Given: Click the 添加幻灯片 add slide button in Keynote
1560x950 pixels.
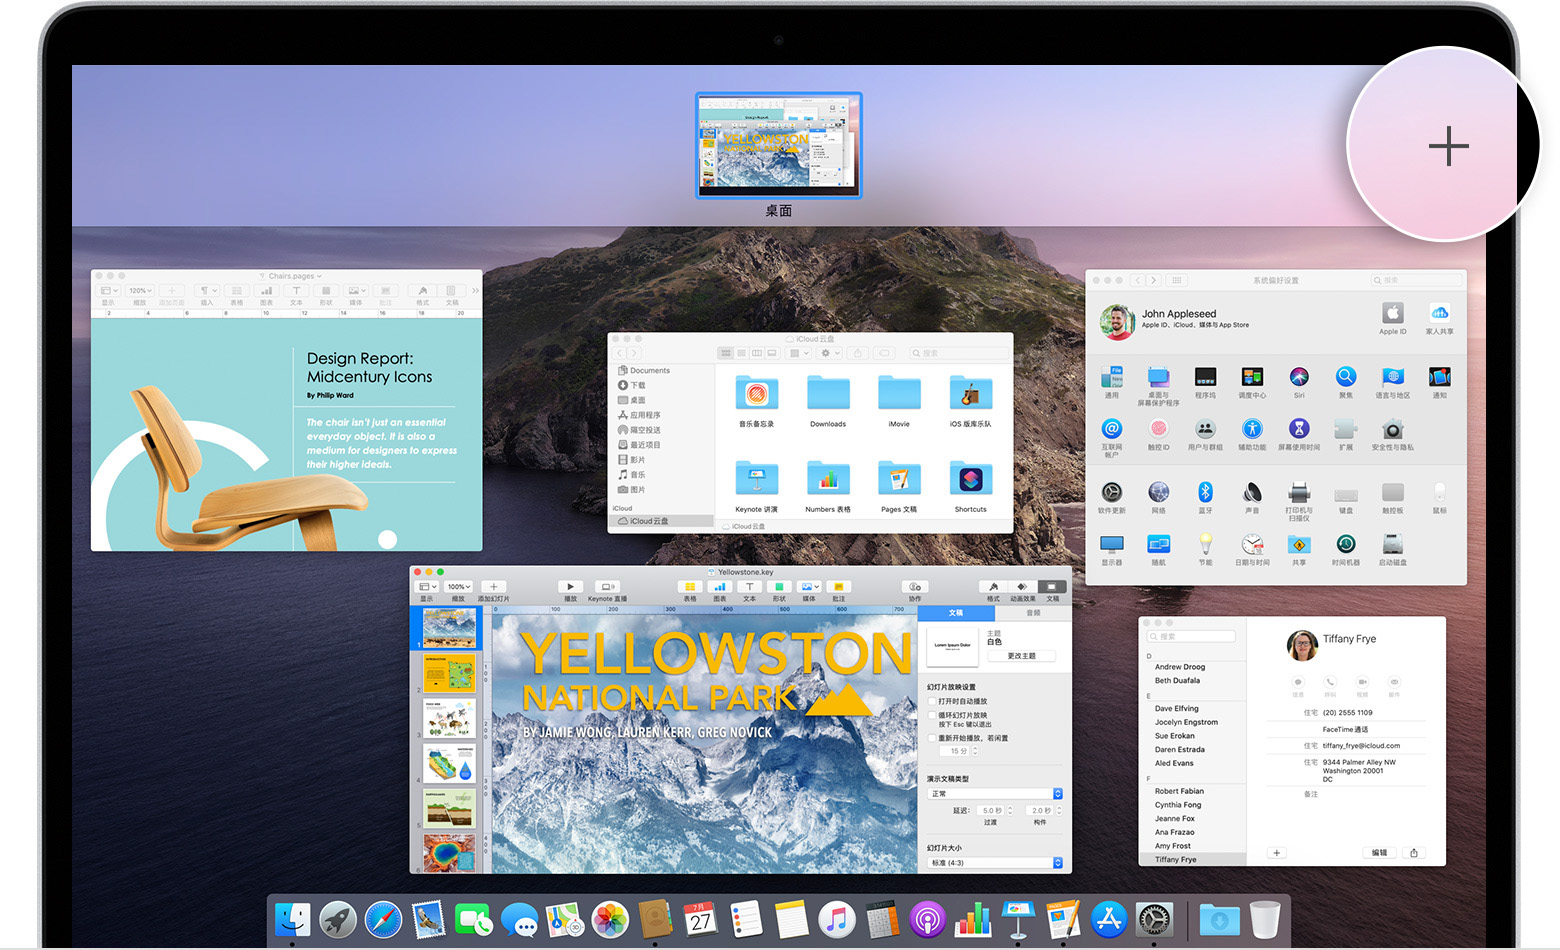Looking at the screenshot, I should 493,587.
